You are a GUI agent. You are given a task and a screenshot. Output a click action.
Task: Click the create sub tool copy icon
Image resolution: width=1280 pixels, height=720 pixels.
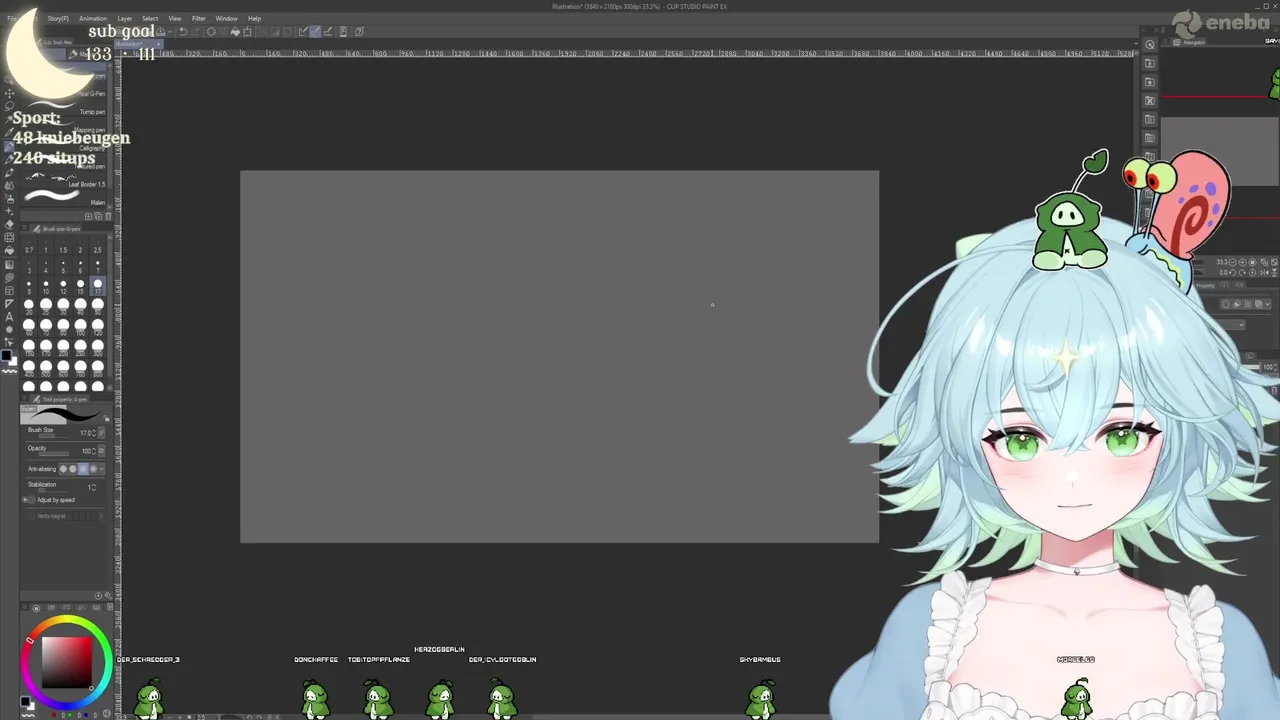pyautogui.click(x=98, y=216)
